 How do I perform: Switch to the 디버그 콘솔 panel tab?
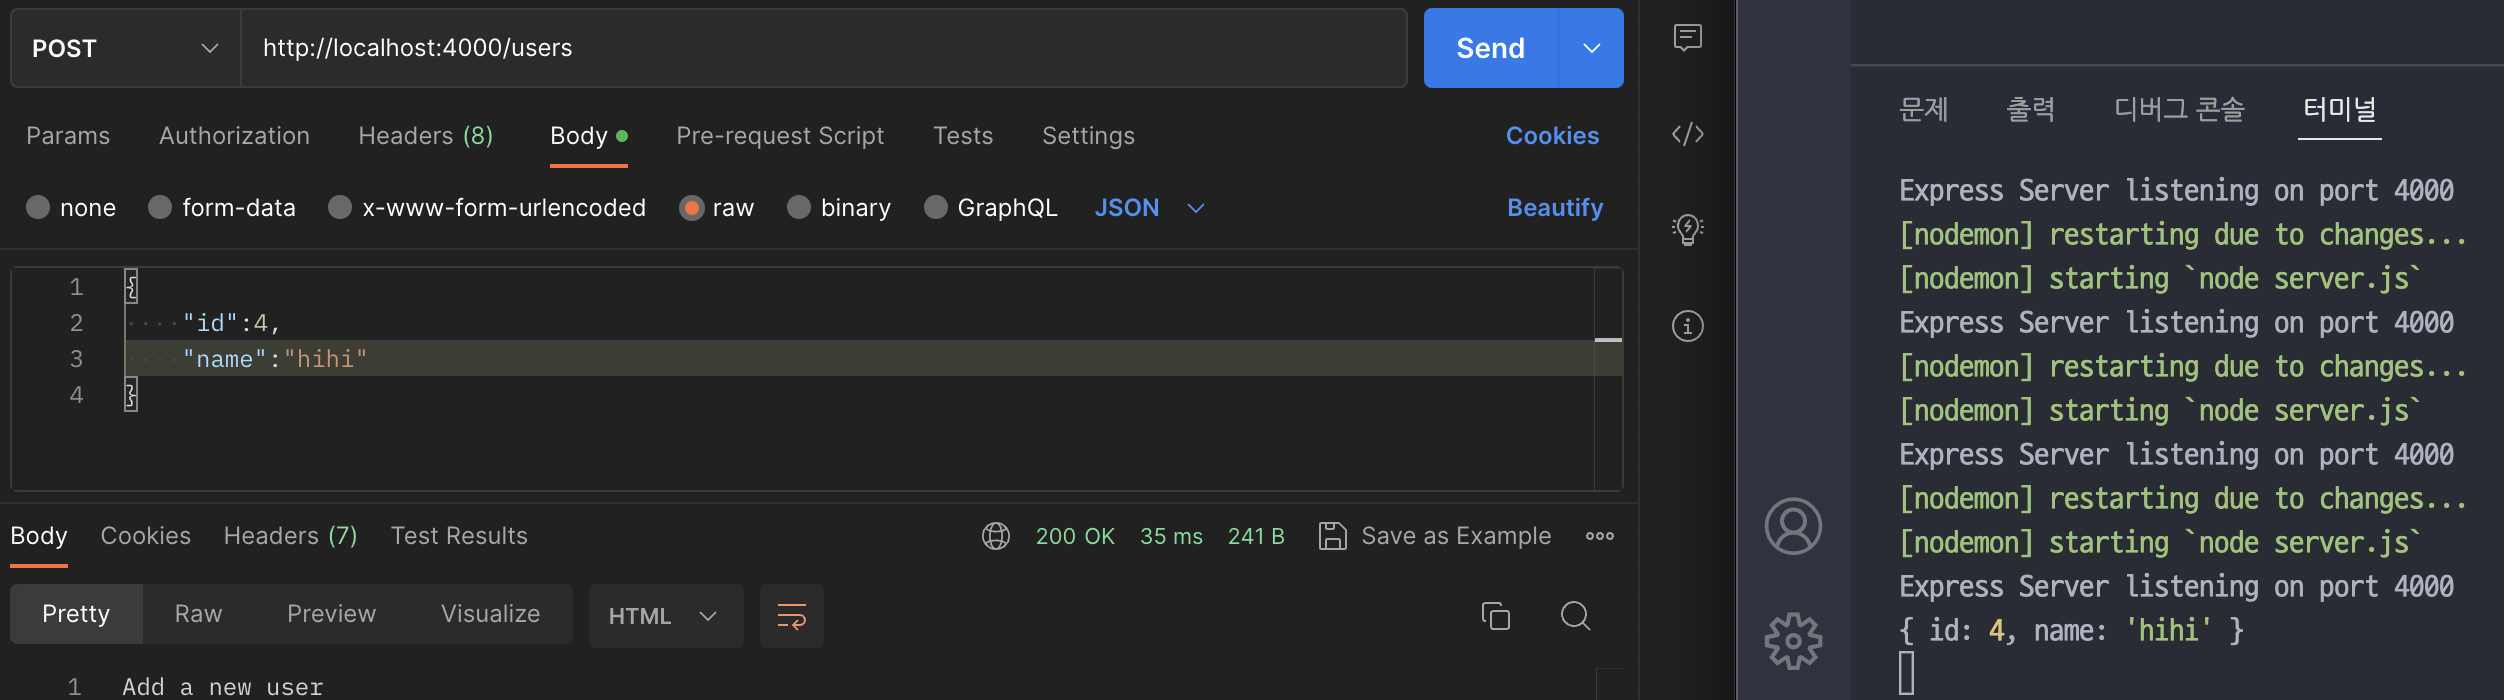[2180, 109]
